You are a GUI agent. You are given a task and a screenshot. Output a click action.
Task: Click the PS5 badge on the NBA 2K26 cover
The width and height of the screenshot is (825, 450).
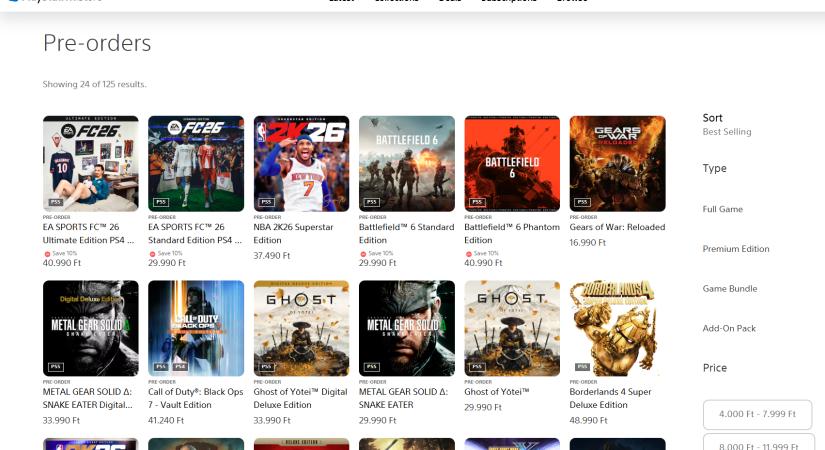point(266,202)
